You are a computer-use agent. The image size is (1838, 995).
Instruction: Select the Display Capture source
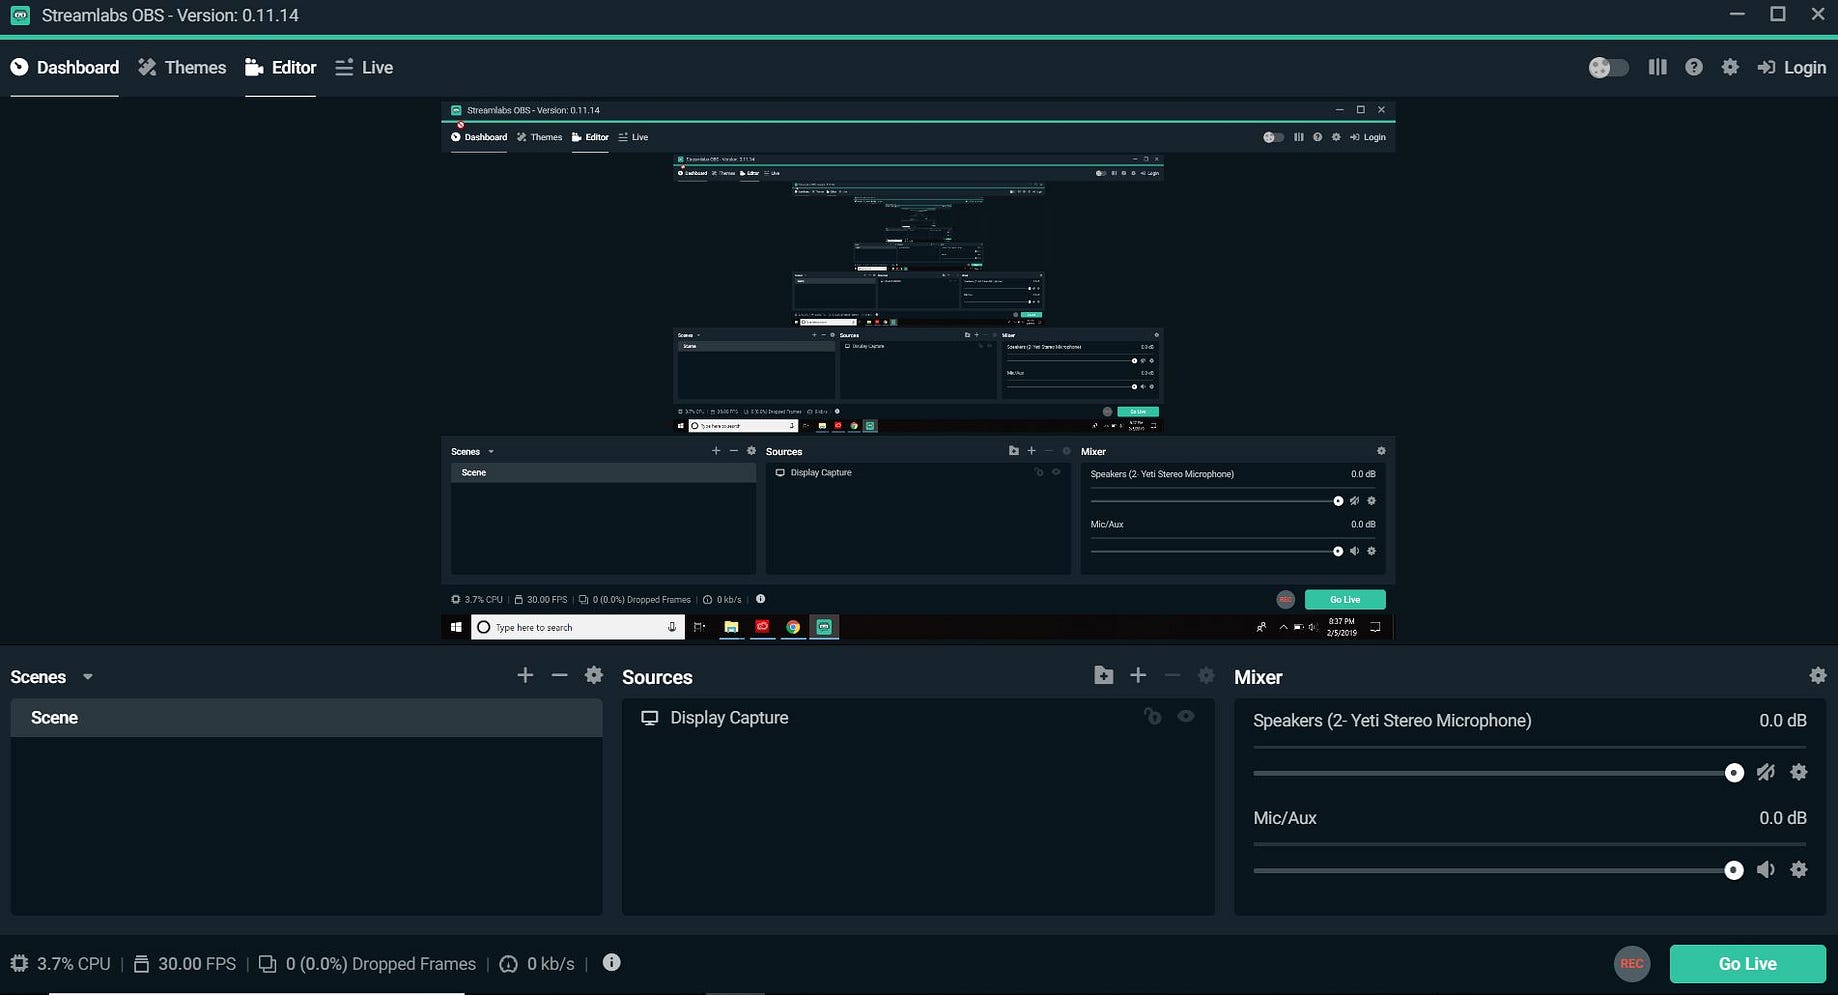[x=918, y=718]
